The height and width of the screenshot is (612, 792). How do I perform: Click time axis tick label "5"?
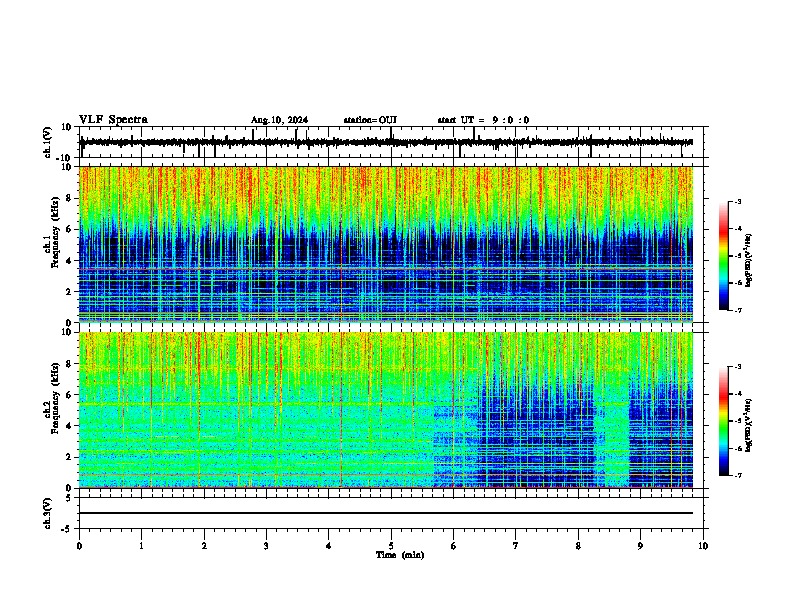tap(391, 546)
